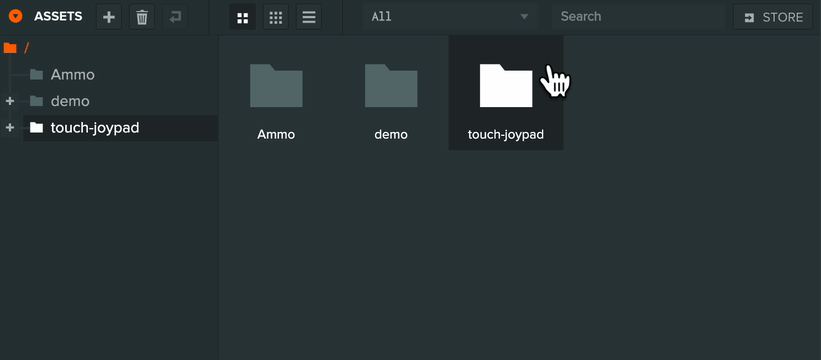The image size is (821, 360).
Task: Click the go-back arrow icon in toolbar
Action: [175, 17]
